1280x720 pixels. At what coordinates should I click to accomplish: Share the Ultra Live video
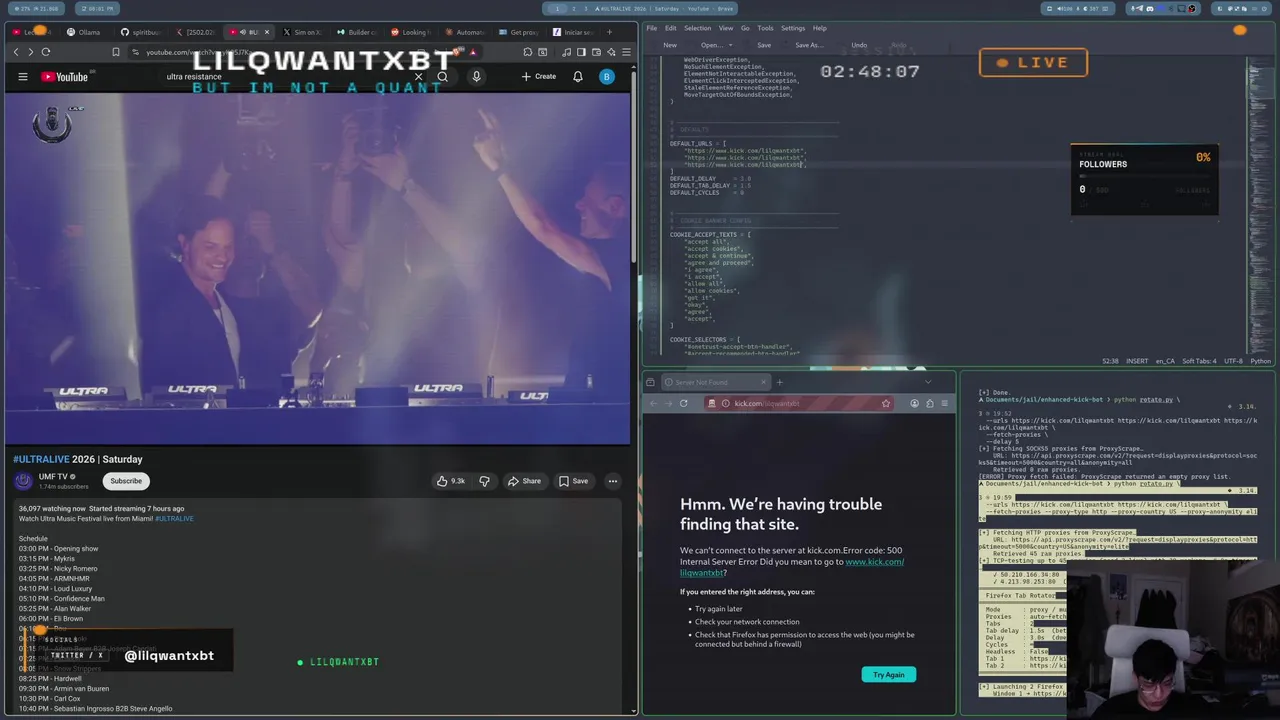coord(524,481)
